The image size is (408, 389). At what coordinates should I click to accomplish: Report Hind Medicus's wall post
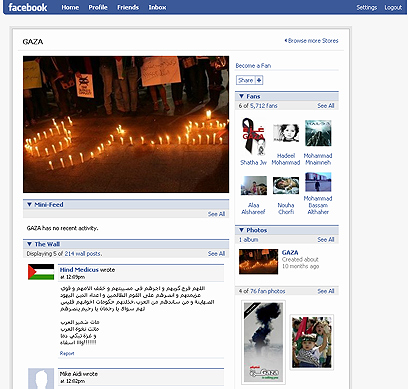coord(67,353)
